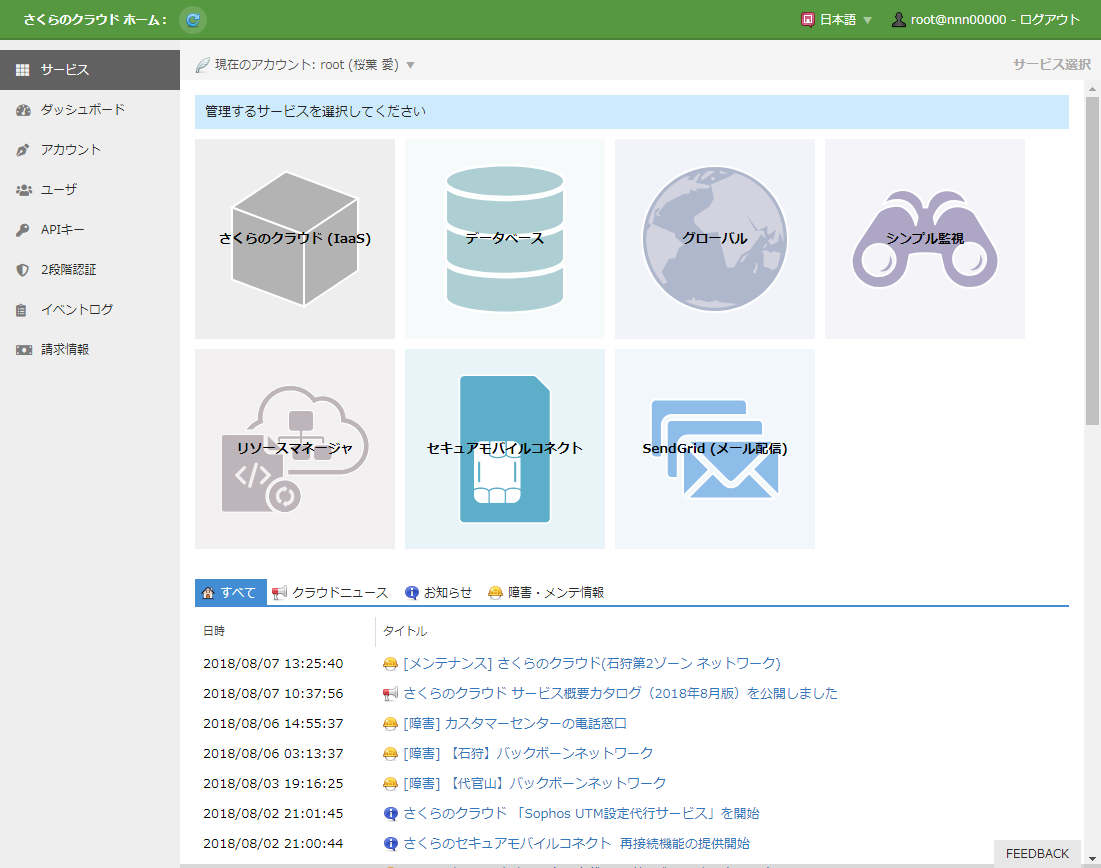The image size is (1101, 868).
Task: Open シンプル監視 via the binoculars icon
Action: [923, 238]
